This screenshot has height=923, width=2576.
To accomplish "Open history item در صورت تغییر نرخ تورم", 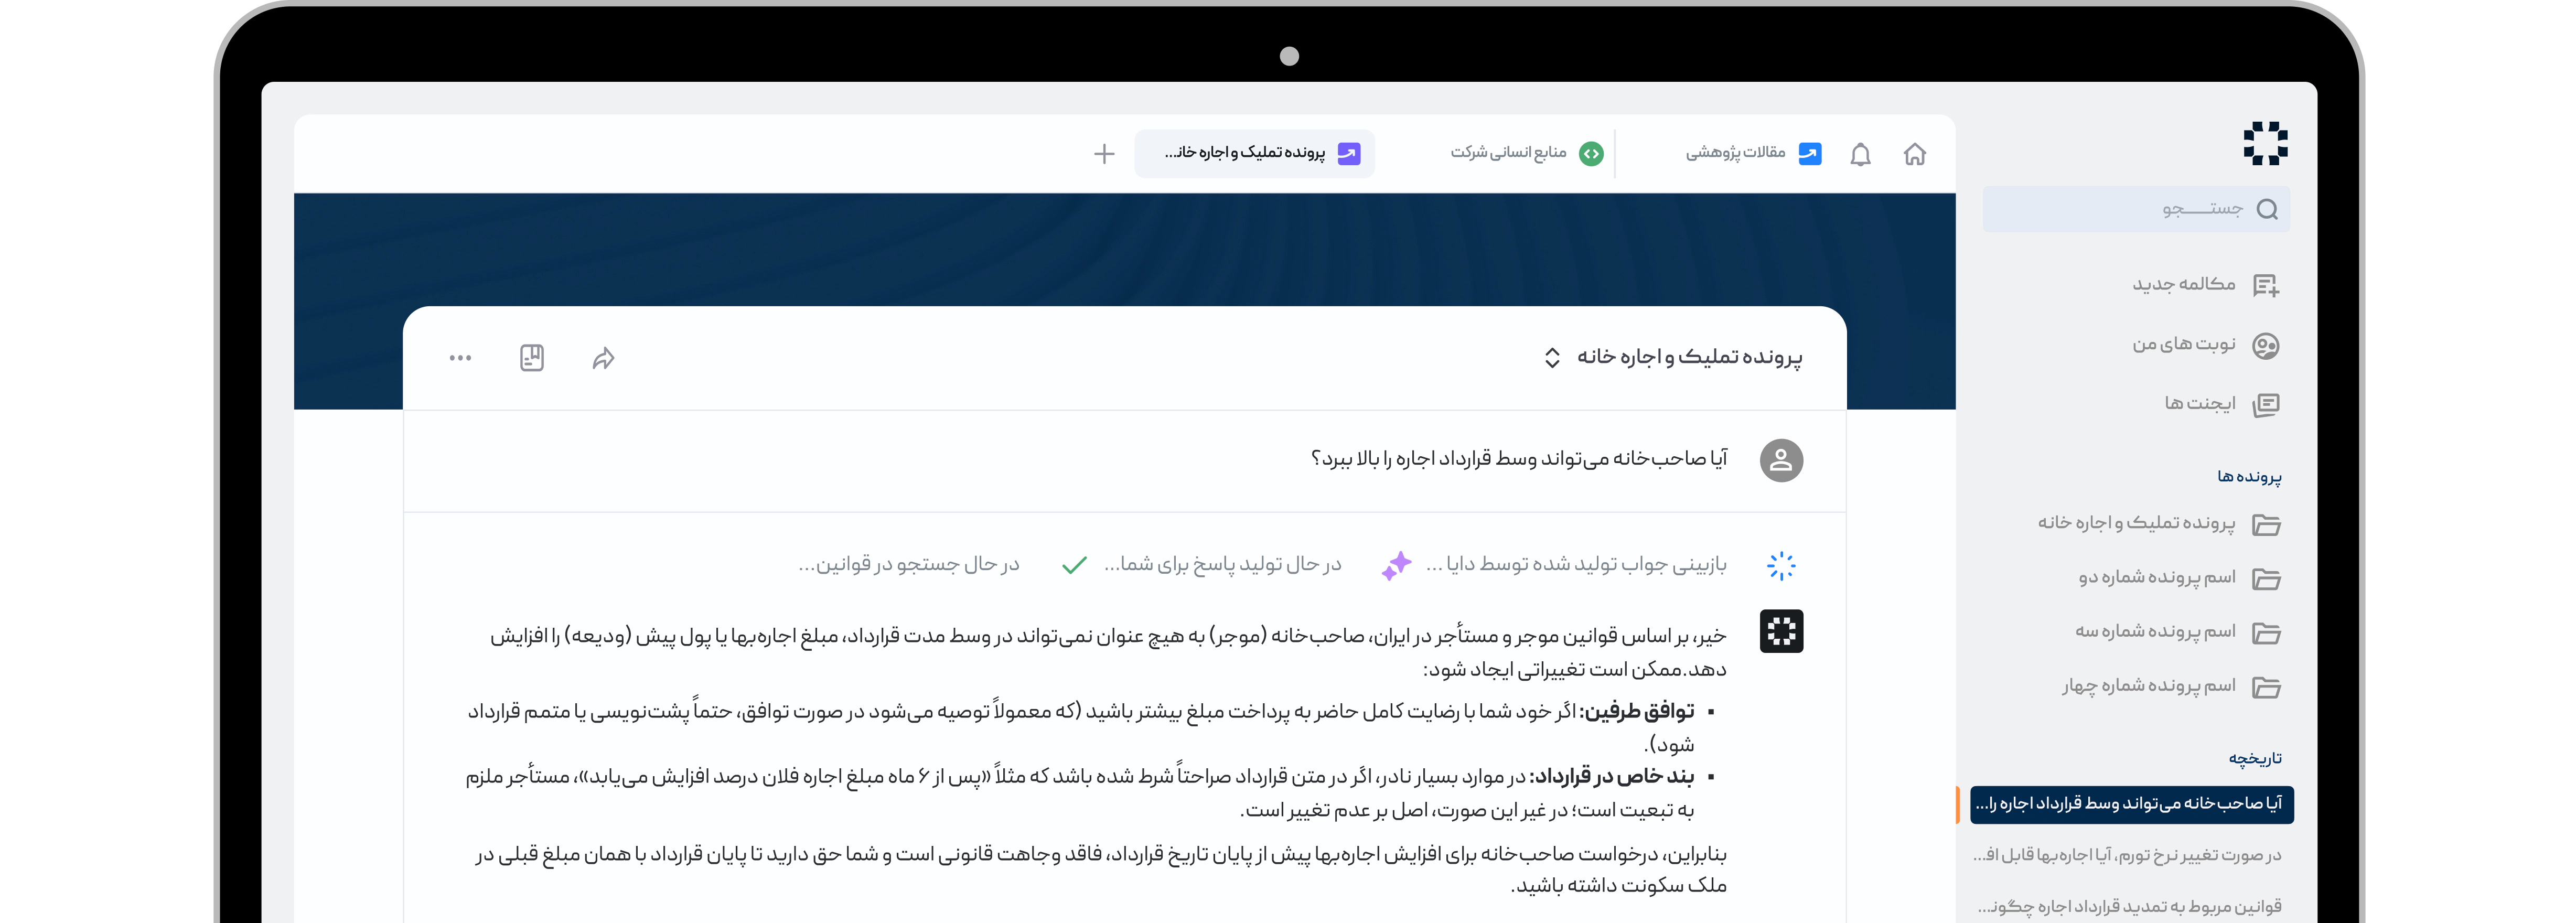I will coord(2127,855).
